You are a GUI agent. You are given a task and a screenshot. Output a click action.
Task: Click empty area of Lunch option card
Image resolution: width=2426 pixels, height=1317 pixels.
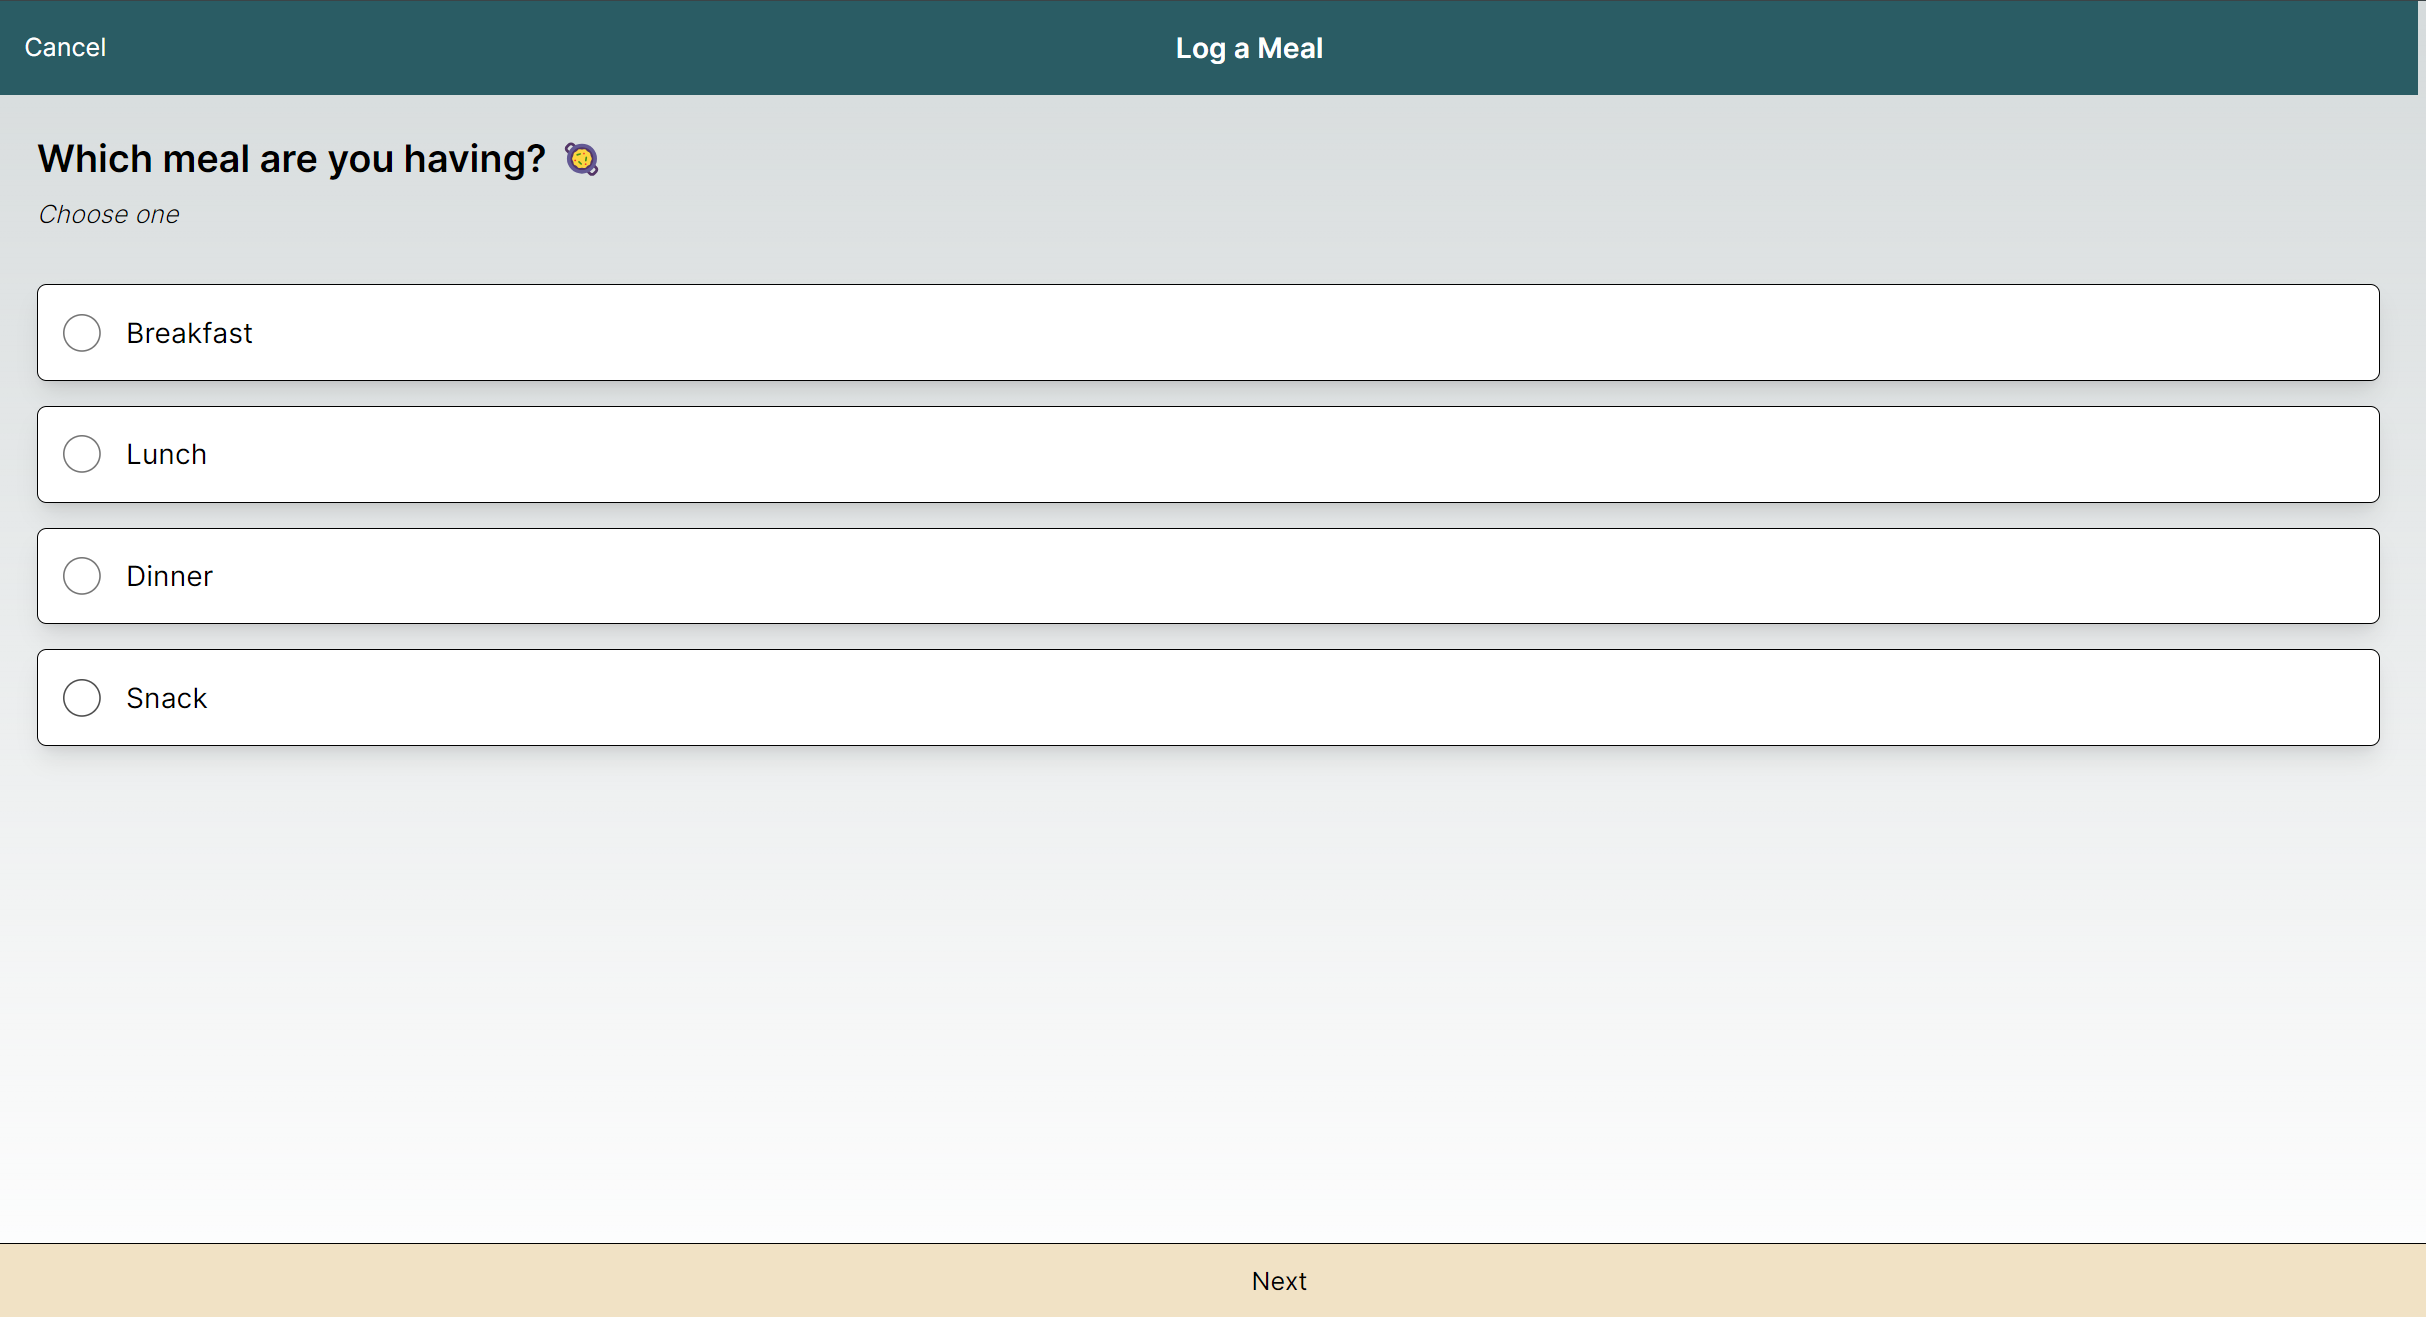point(1300,454)
